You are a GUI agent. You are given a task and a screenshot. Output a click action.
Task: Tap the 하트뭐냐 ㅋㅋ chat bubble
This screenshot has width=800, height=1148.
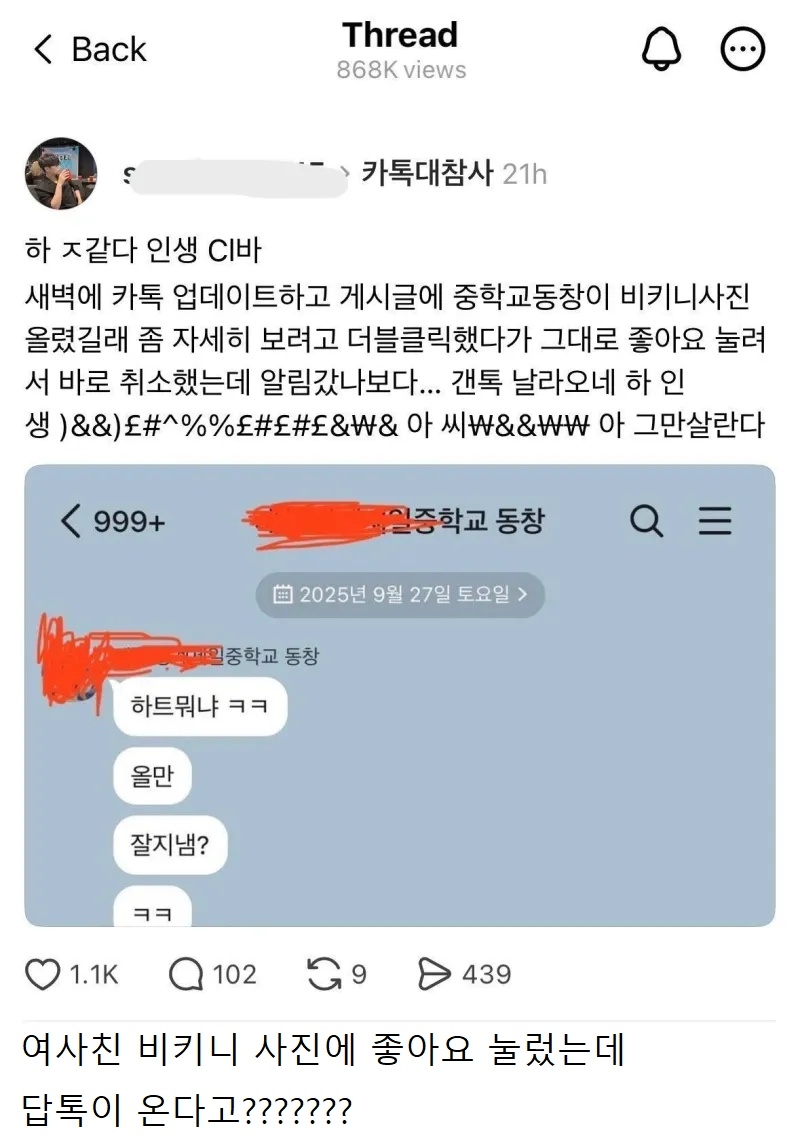200,706
